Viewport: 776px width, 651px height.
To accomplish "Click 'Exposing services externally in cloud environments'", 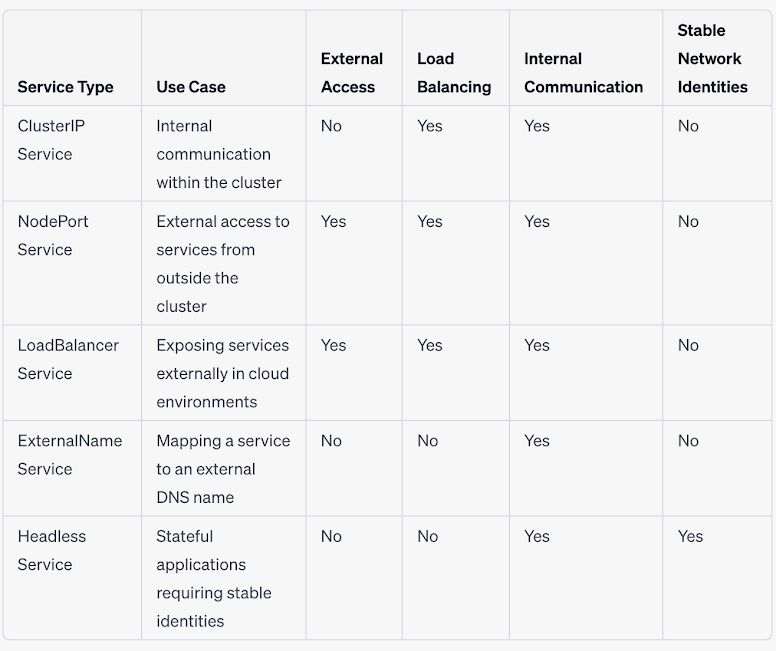I will click(222, 373).
